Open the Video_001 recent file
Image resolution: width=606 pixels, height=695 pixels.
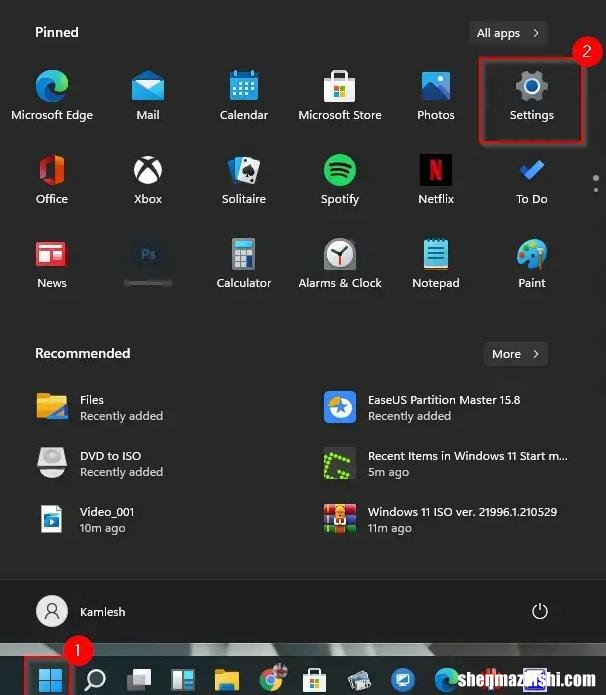[85, 519]
